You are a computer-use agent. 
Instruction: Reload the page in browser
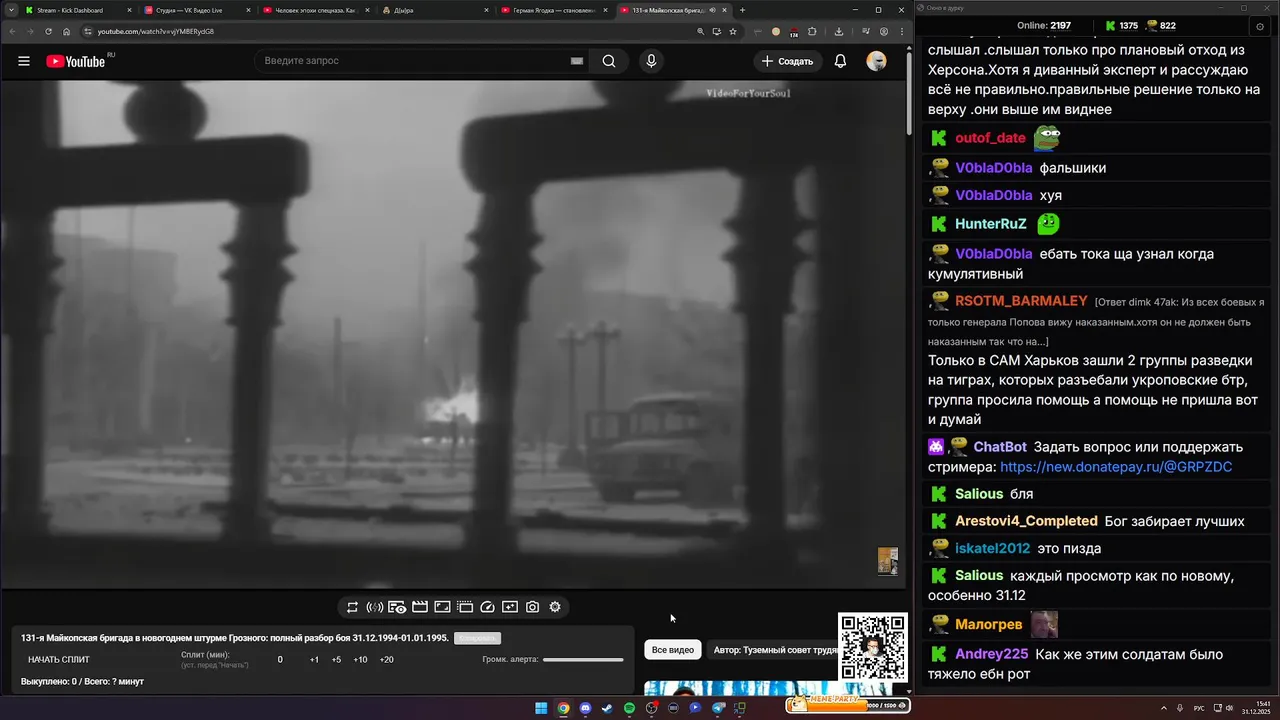[47, 31]
